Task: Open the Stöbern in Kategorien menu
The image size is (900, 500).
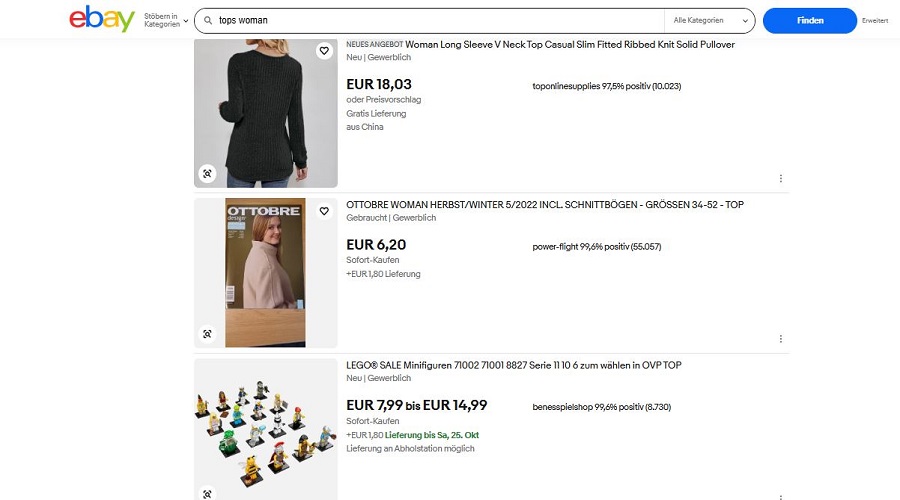Action: coord(166,20)
